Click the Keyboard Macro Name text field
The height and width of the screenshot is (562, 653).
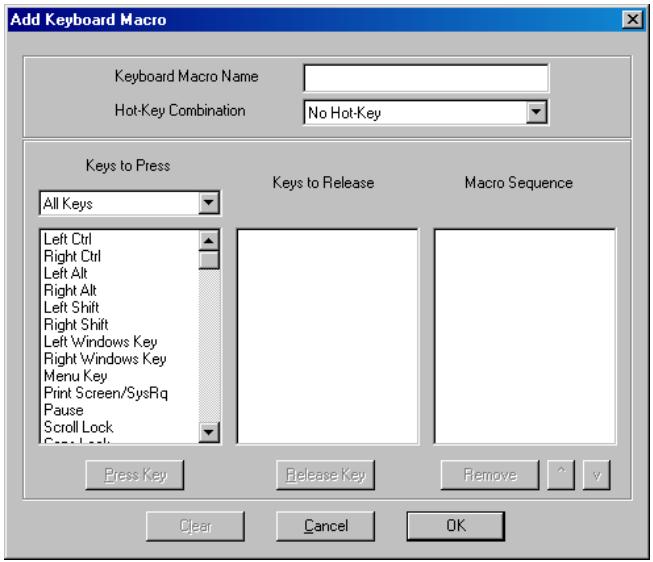click(426, 78)
